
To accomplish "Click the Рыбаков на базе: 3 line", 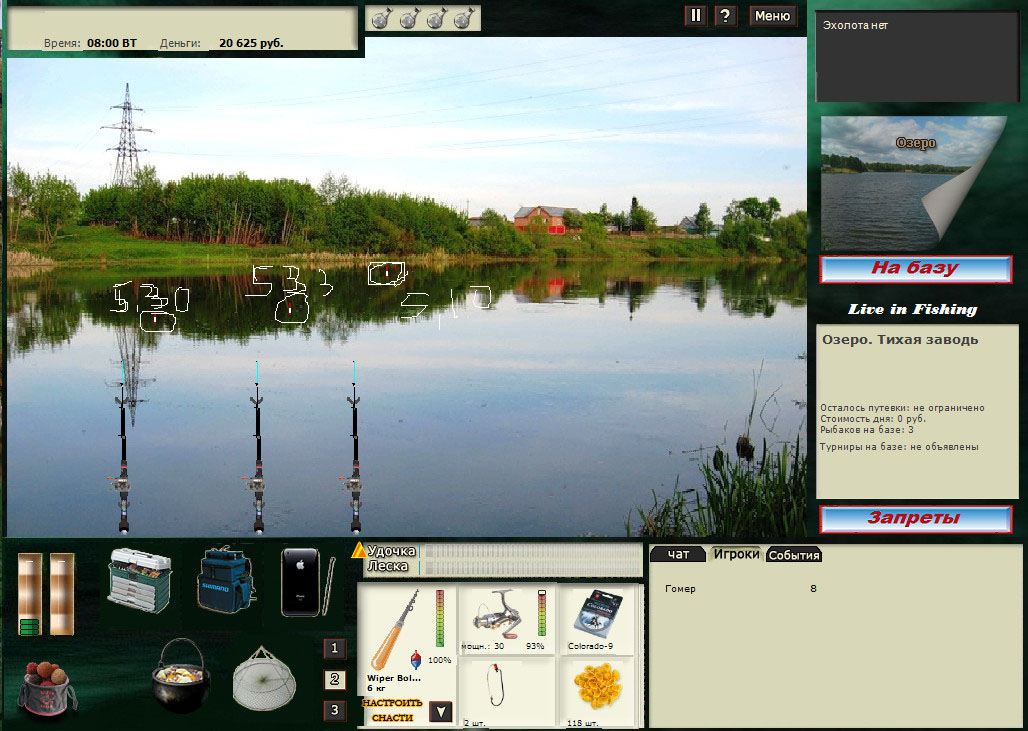I will click(x=867, y=429).
